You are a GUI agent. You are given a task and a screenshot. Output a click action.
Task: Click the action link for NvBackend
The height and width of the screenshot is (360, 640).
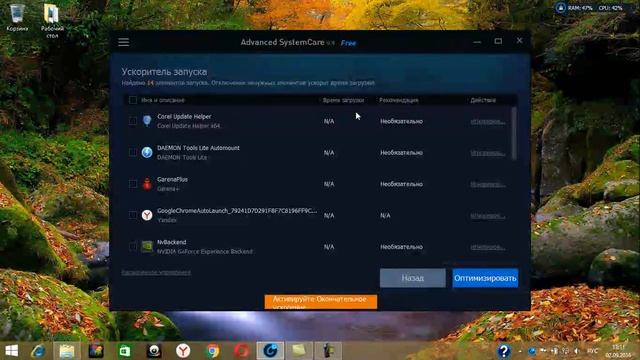488,247
